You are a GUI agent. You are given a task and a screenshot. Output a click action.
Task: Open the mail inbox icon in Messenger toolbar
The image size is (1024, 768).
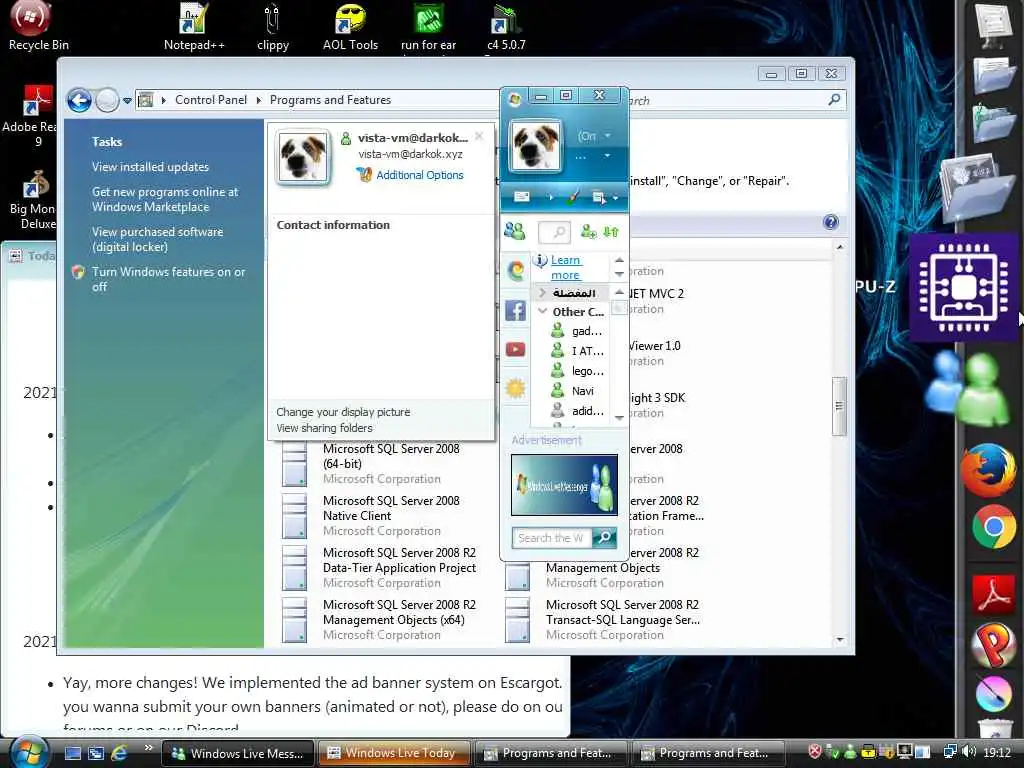click(522, 197)
